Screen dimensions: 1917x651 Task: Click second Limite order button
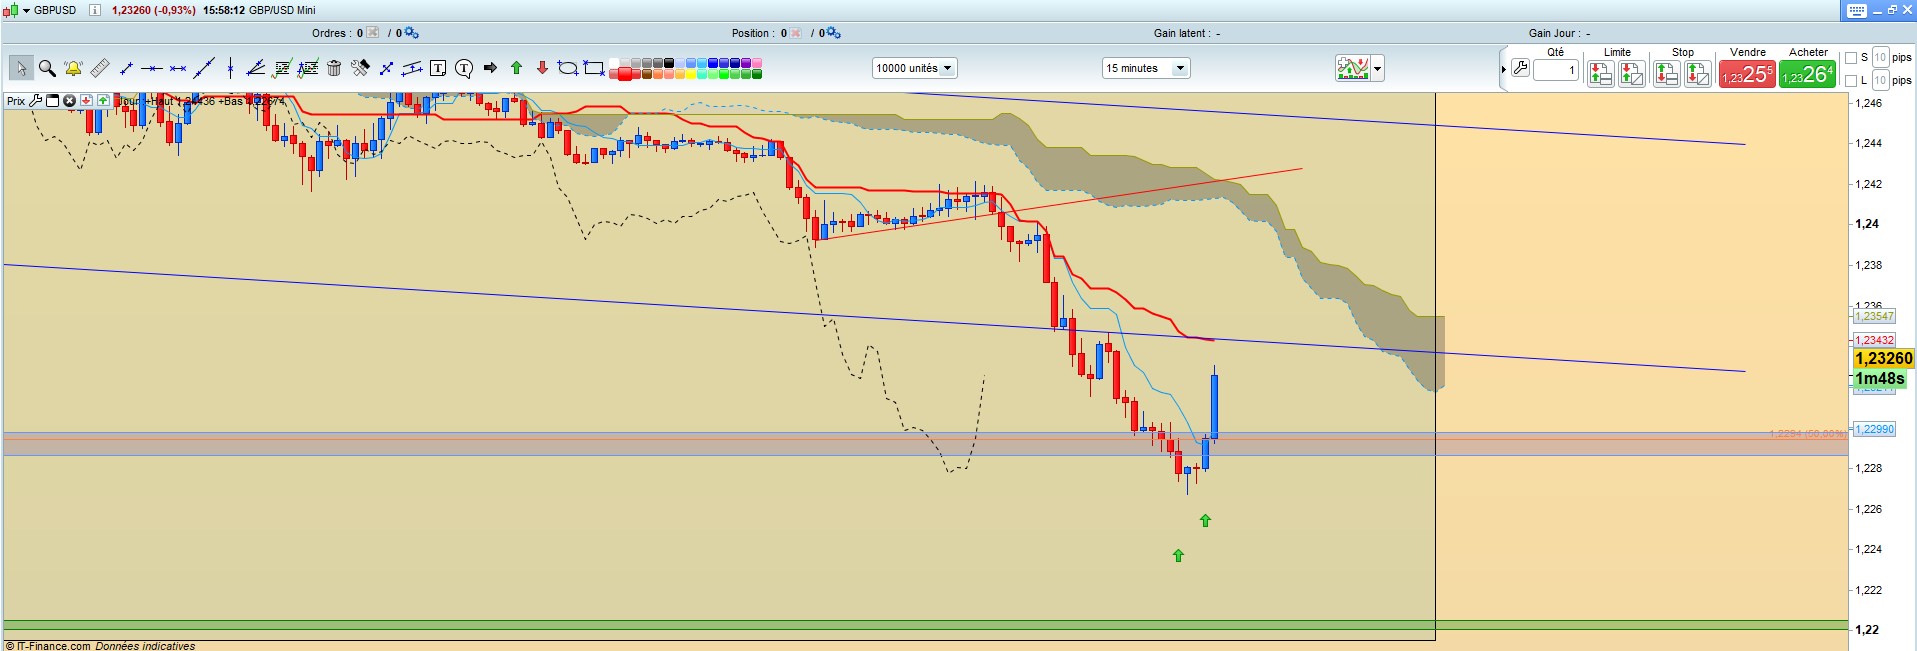coord(1632,73)
